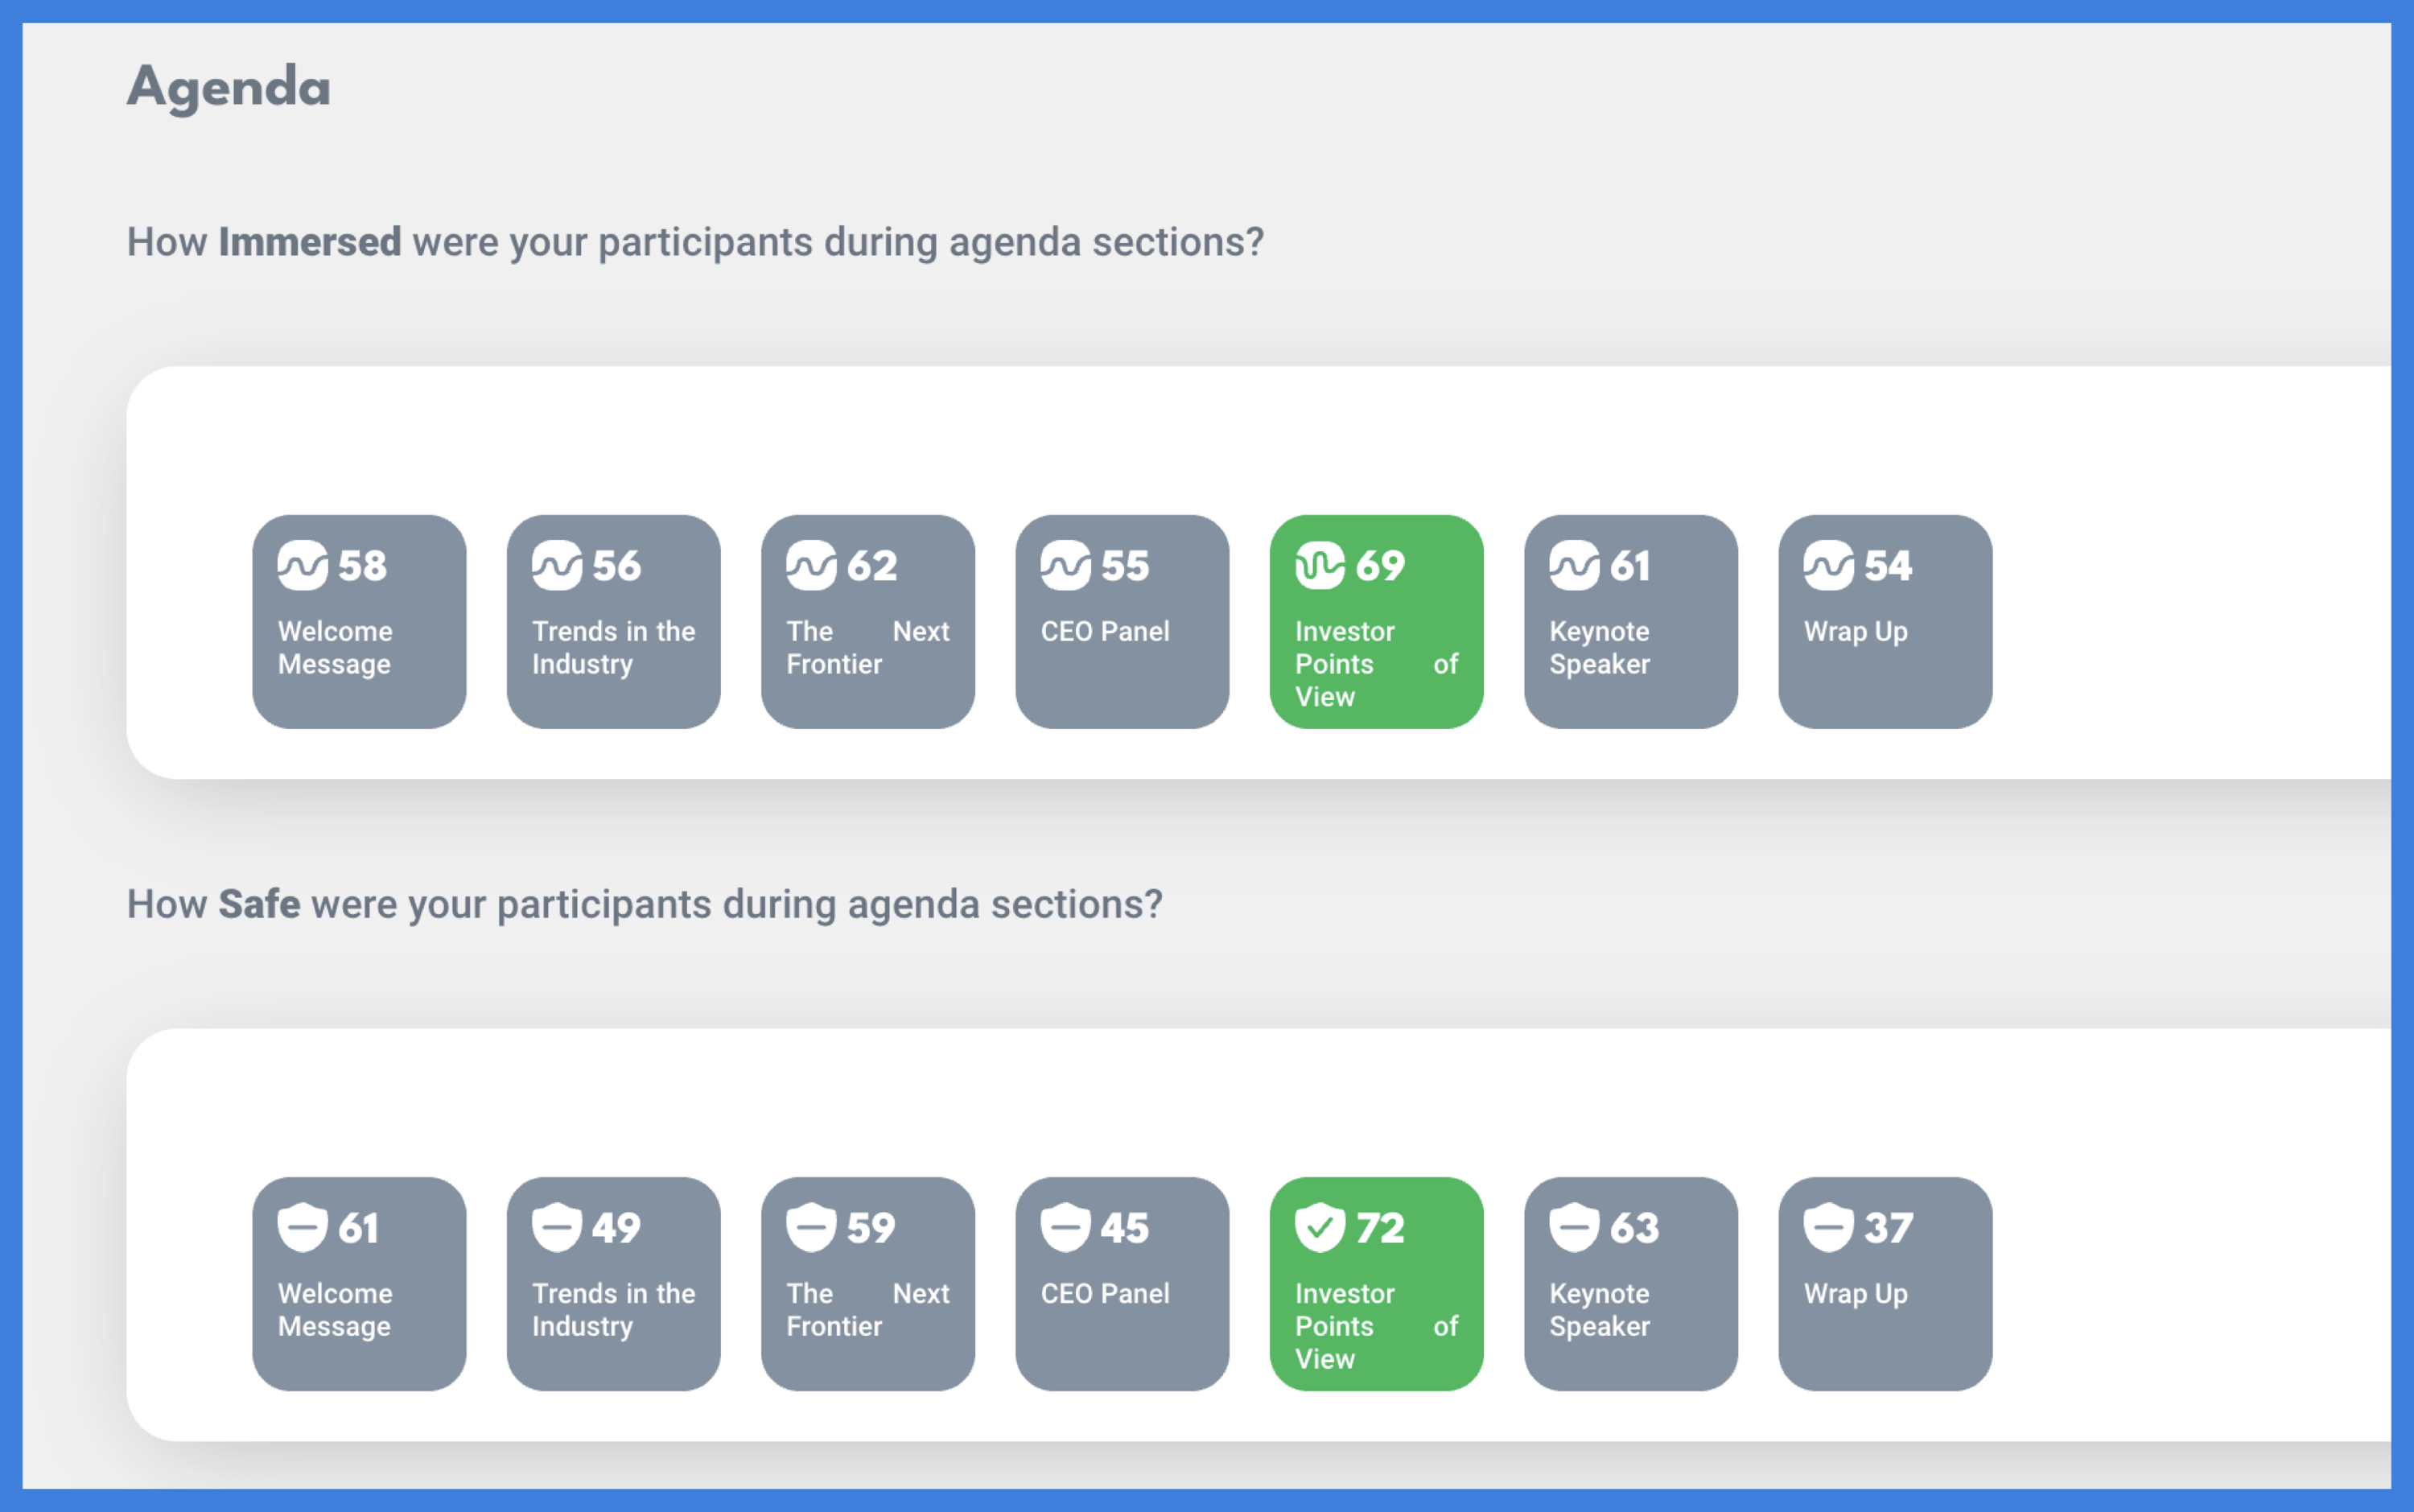
Task: Select the CEO Panel immersion card
Action: click(1122, 622)
